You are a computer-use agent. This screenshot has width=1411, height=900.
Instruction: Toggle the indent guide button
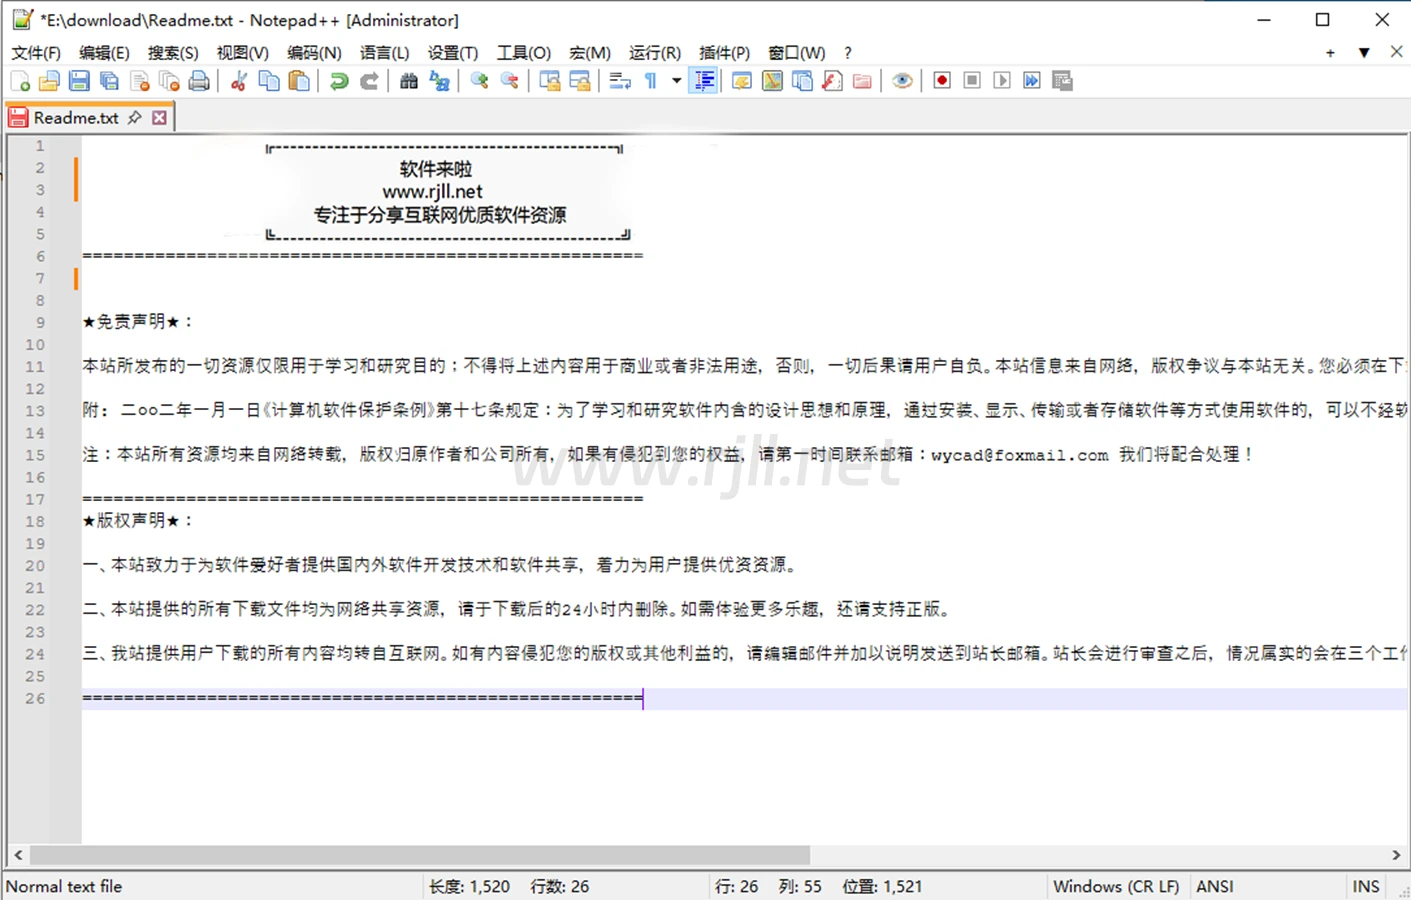705,81
